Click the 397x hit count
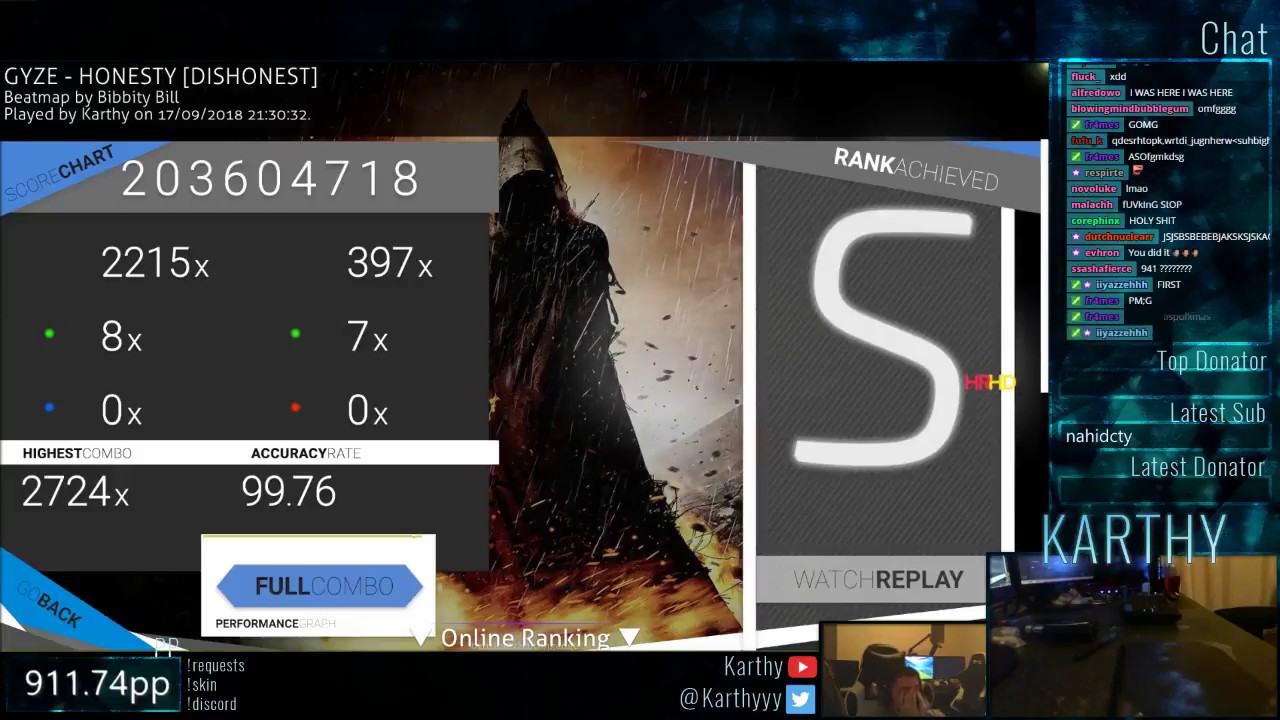1280x720 pixels. (x=390, y=263)
